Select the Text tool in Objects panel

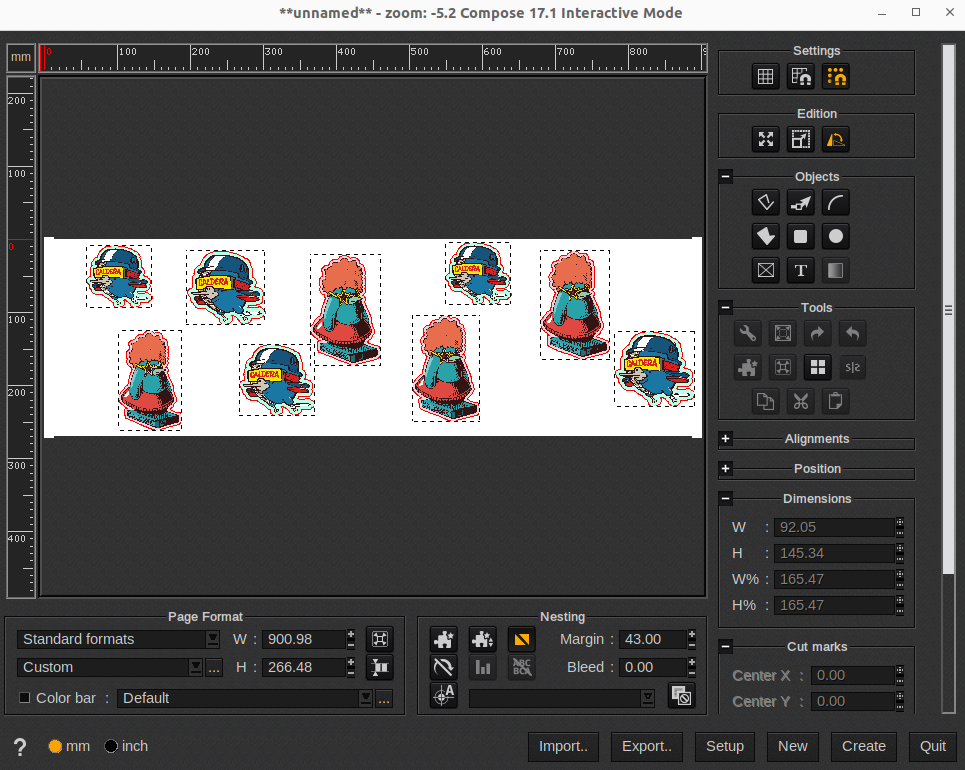(800, 270)
